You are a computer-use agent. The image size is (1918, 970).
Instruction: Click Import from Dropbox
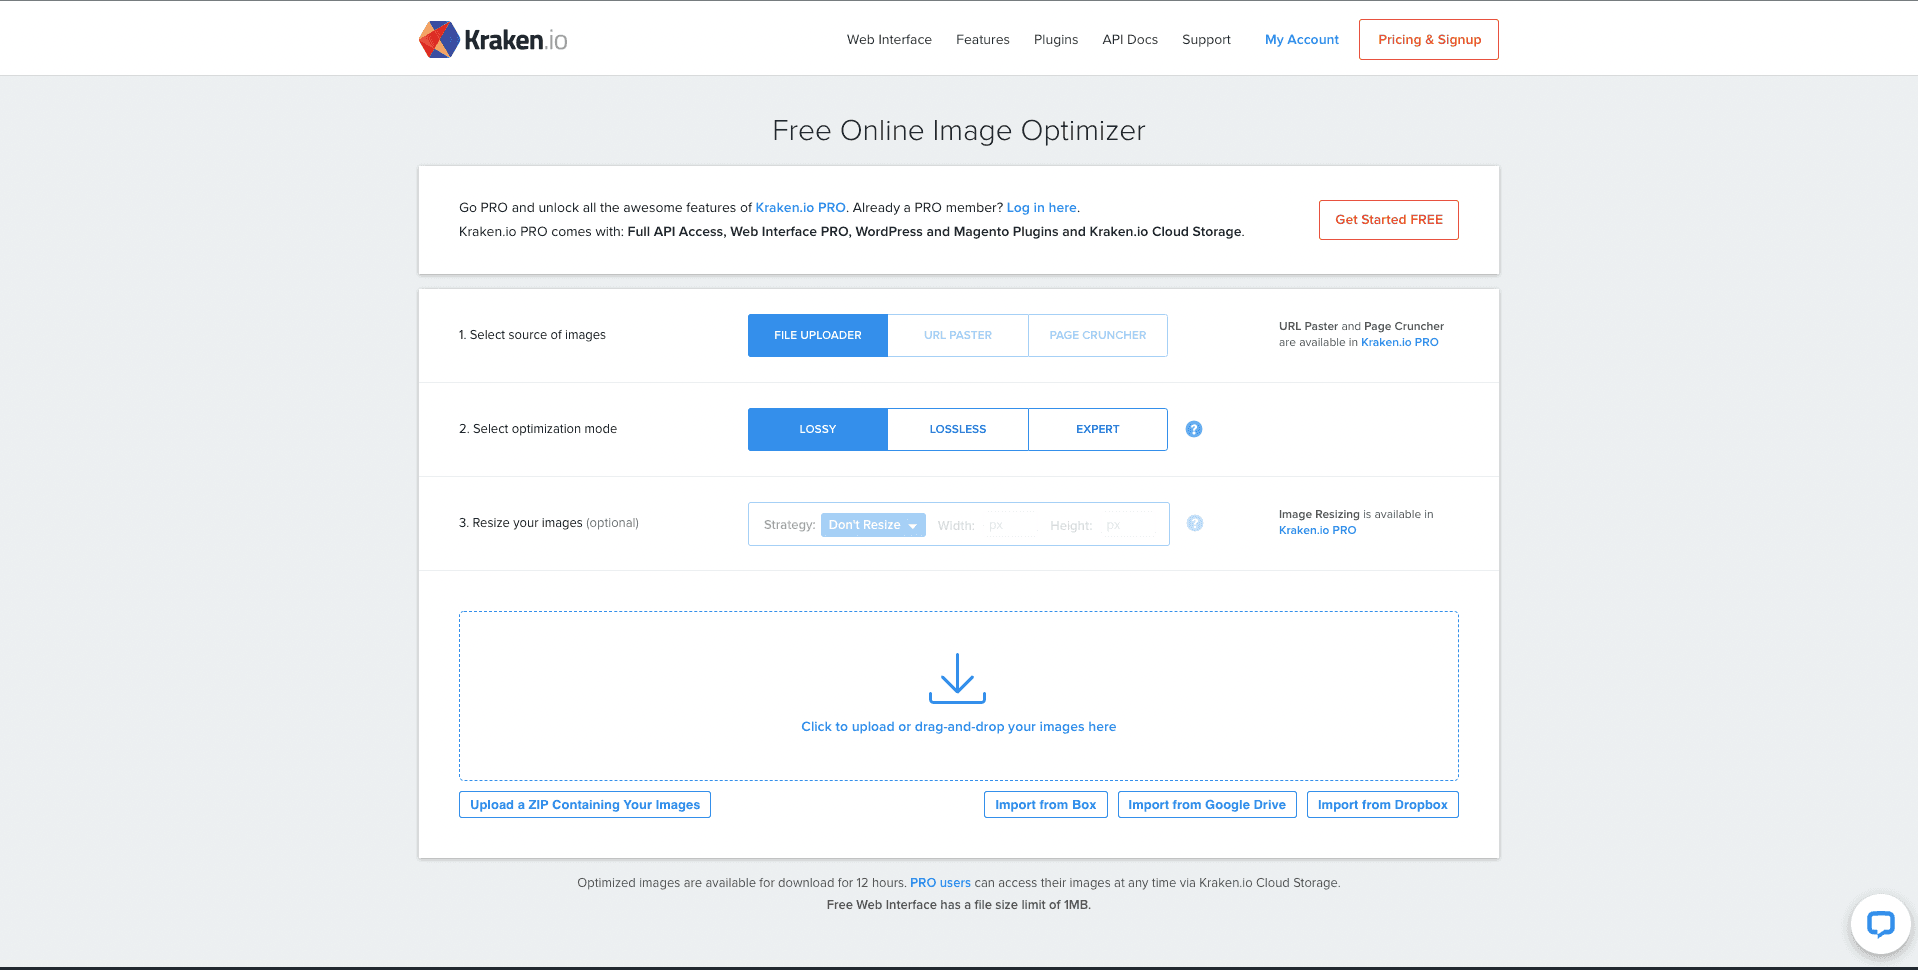pos(1383,805)
